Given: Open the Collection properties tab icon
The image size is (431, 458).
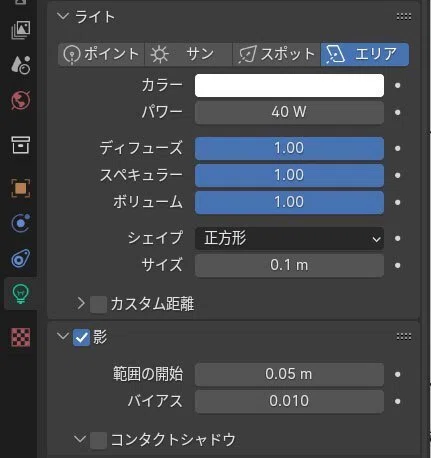Looking at the screenshot, I should [21, 145].
